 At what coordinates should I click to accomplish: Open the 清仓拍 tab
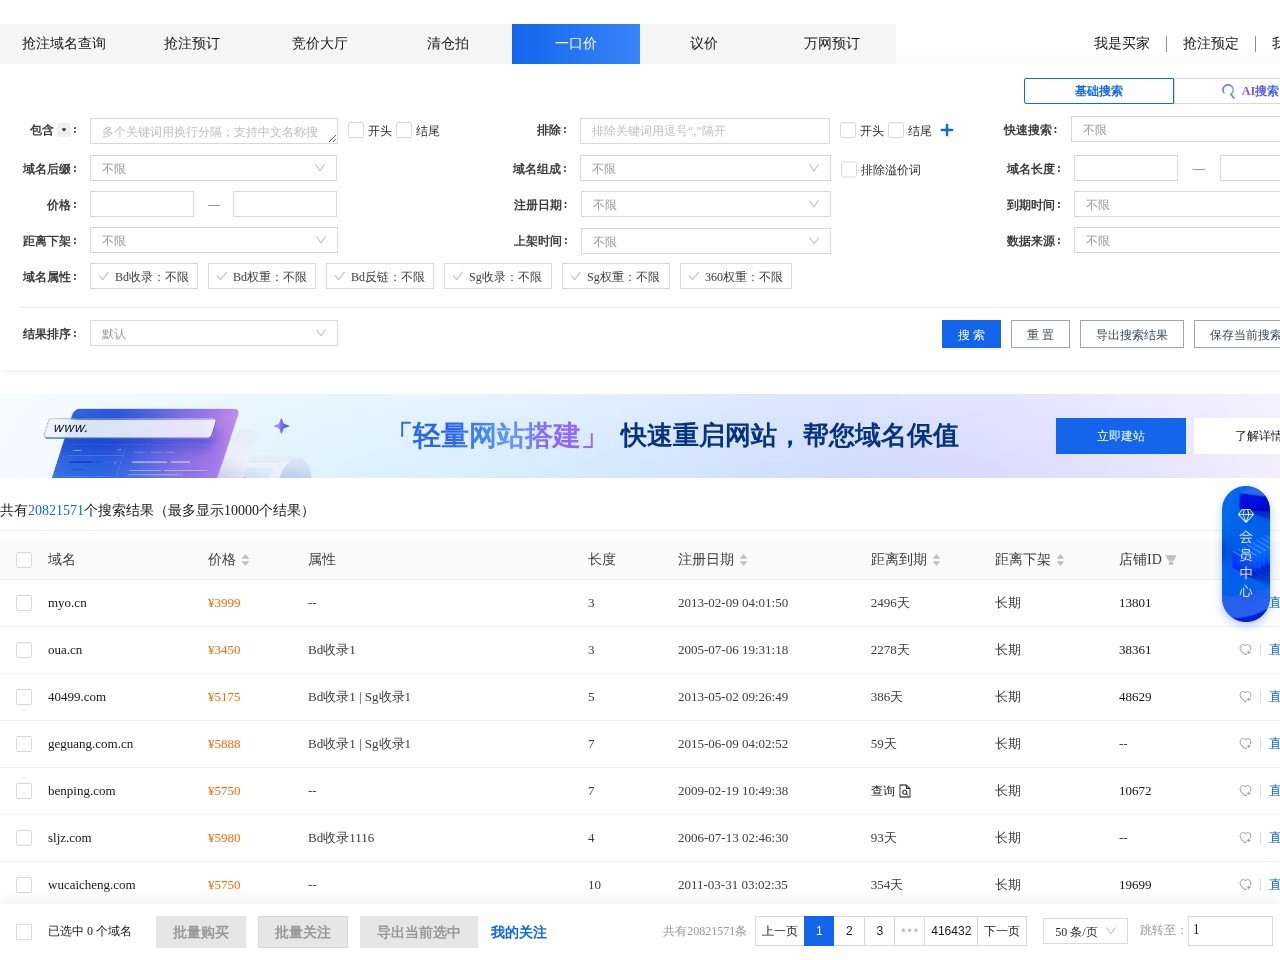pos(447,44)
